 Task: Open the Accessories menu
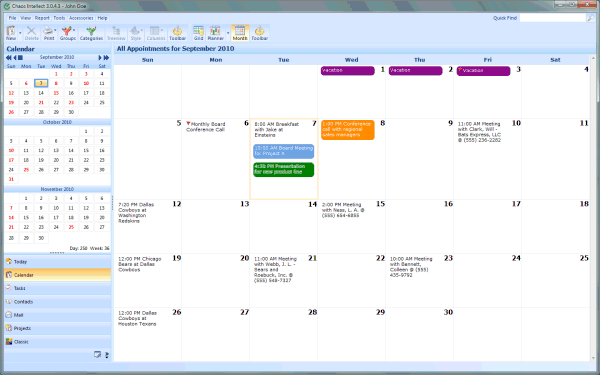[x=81, y=18]
